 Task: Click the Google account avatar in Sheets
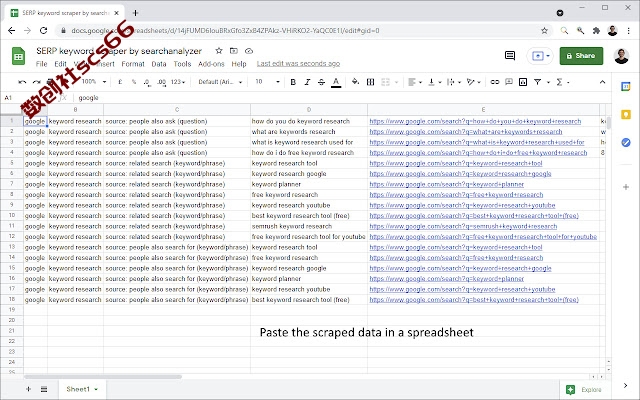(x=621, y=56)
